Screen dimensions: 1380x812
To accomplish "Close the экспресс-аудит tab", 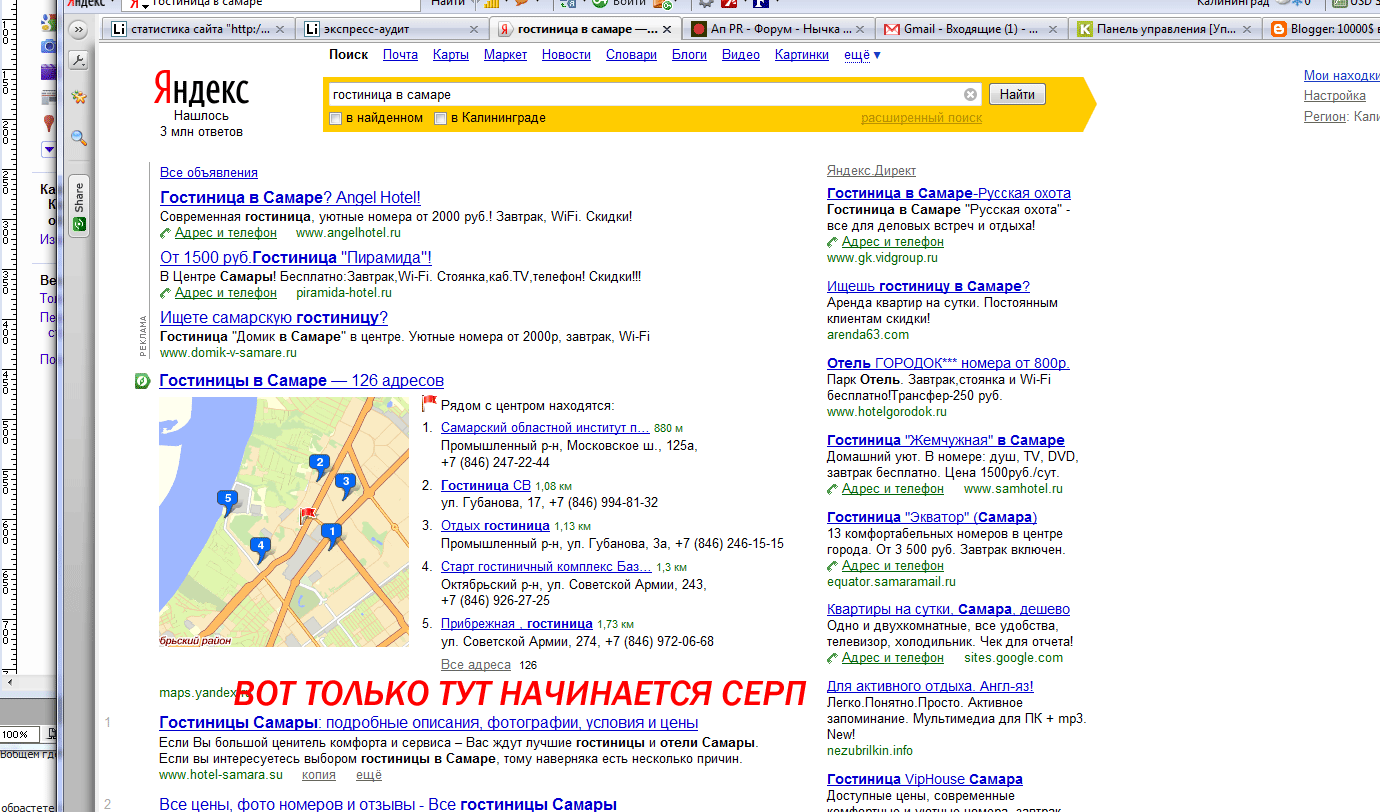I will [474, 30].
